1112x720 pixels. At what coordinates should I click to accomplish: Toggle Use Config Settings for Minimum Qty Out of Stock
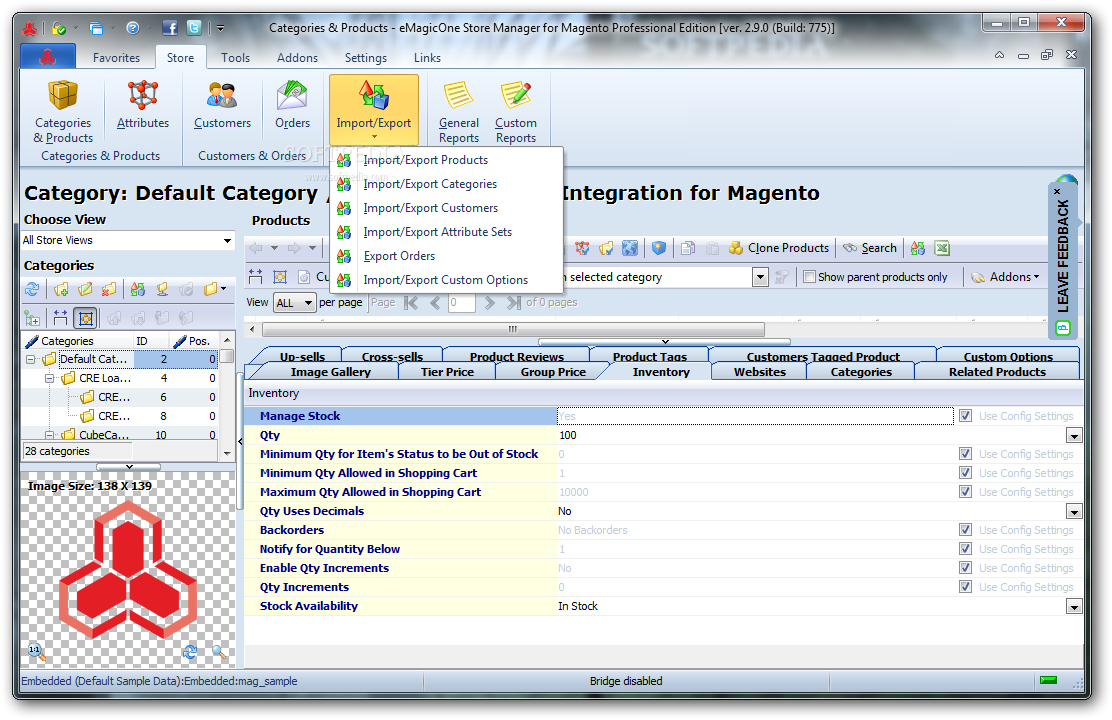click(965, 454)
